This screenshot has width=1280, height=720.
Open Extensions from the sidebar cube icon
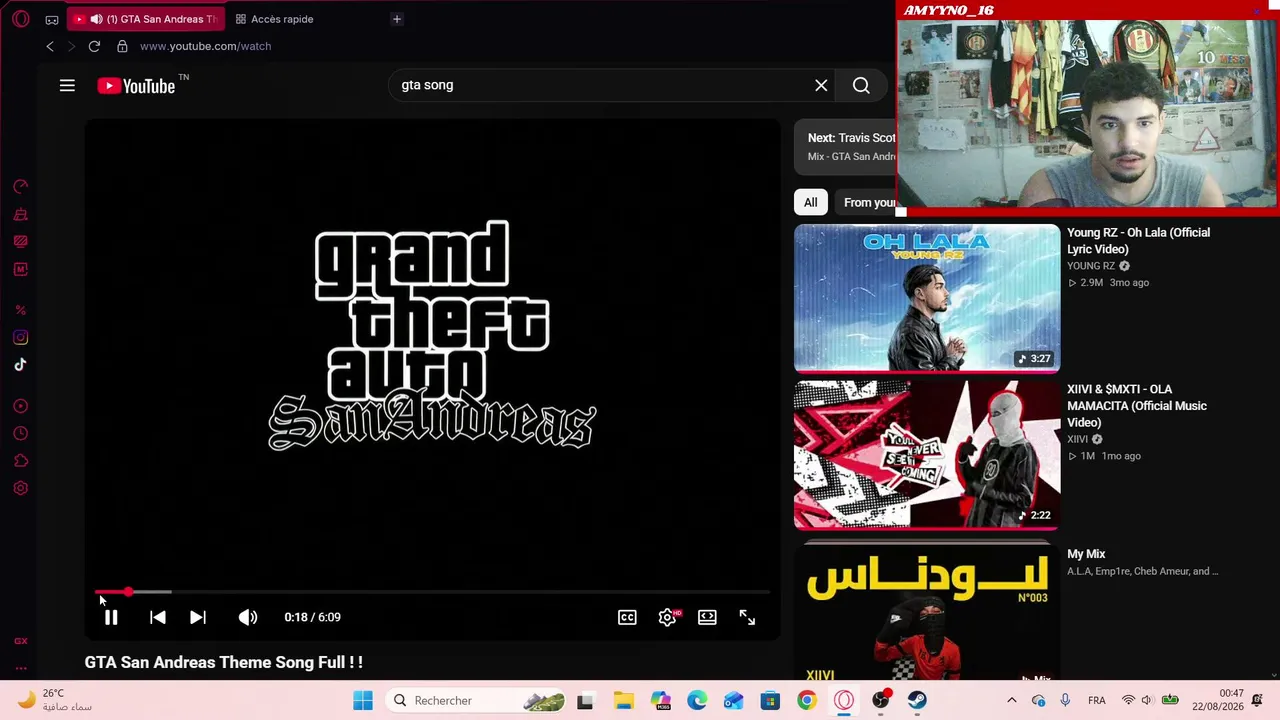tap(20, 461)
